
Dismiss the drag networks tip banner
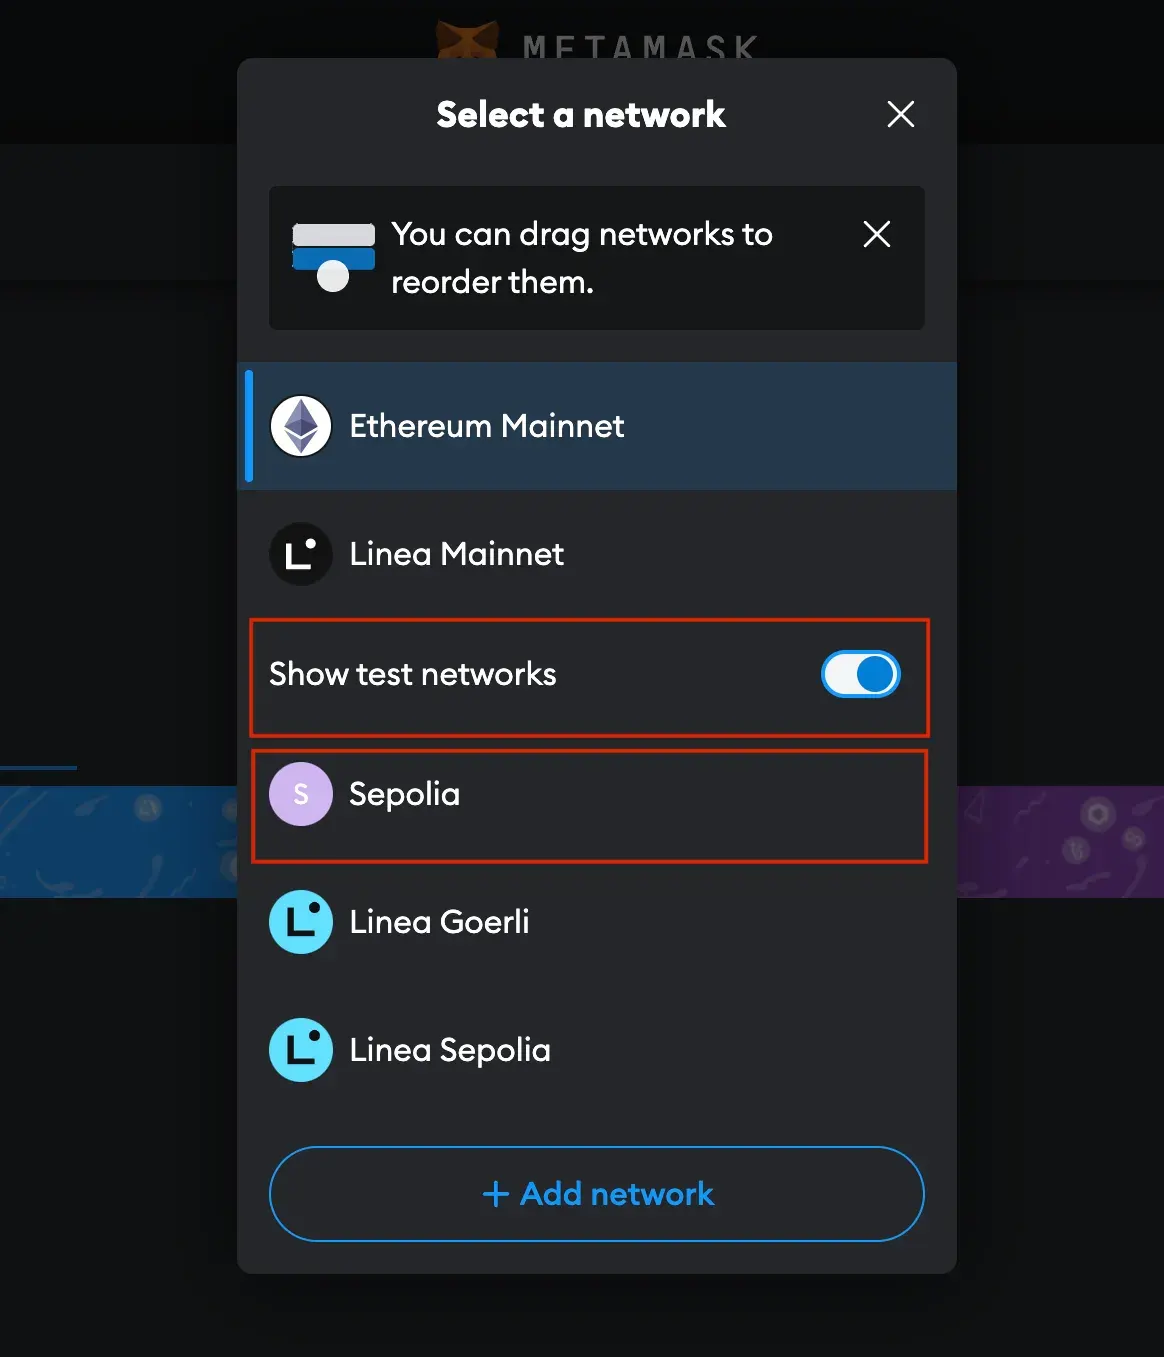[x=877, y=234]
